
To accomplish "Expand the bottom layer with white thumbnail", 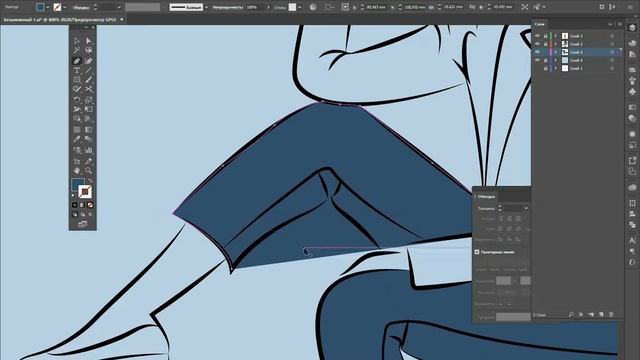I will tap(556, 69).
